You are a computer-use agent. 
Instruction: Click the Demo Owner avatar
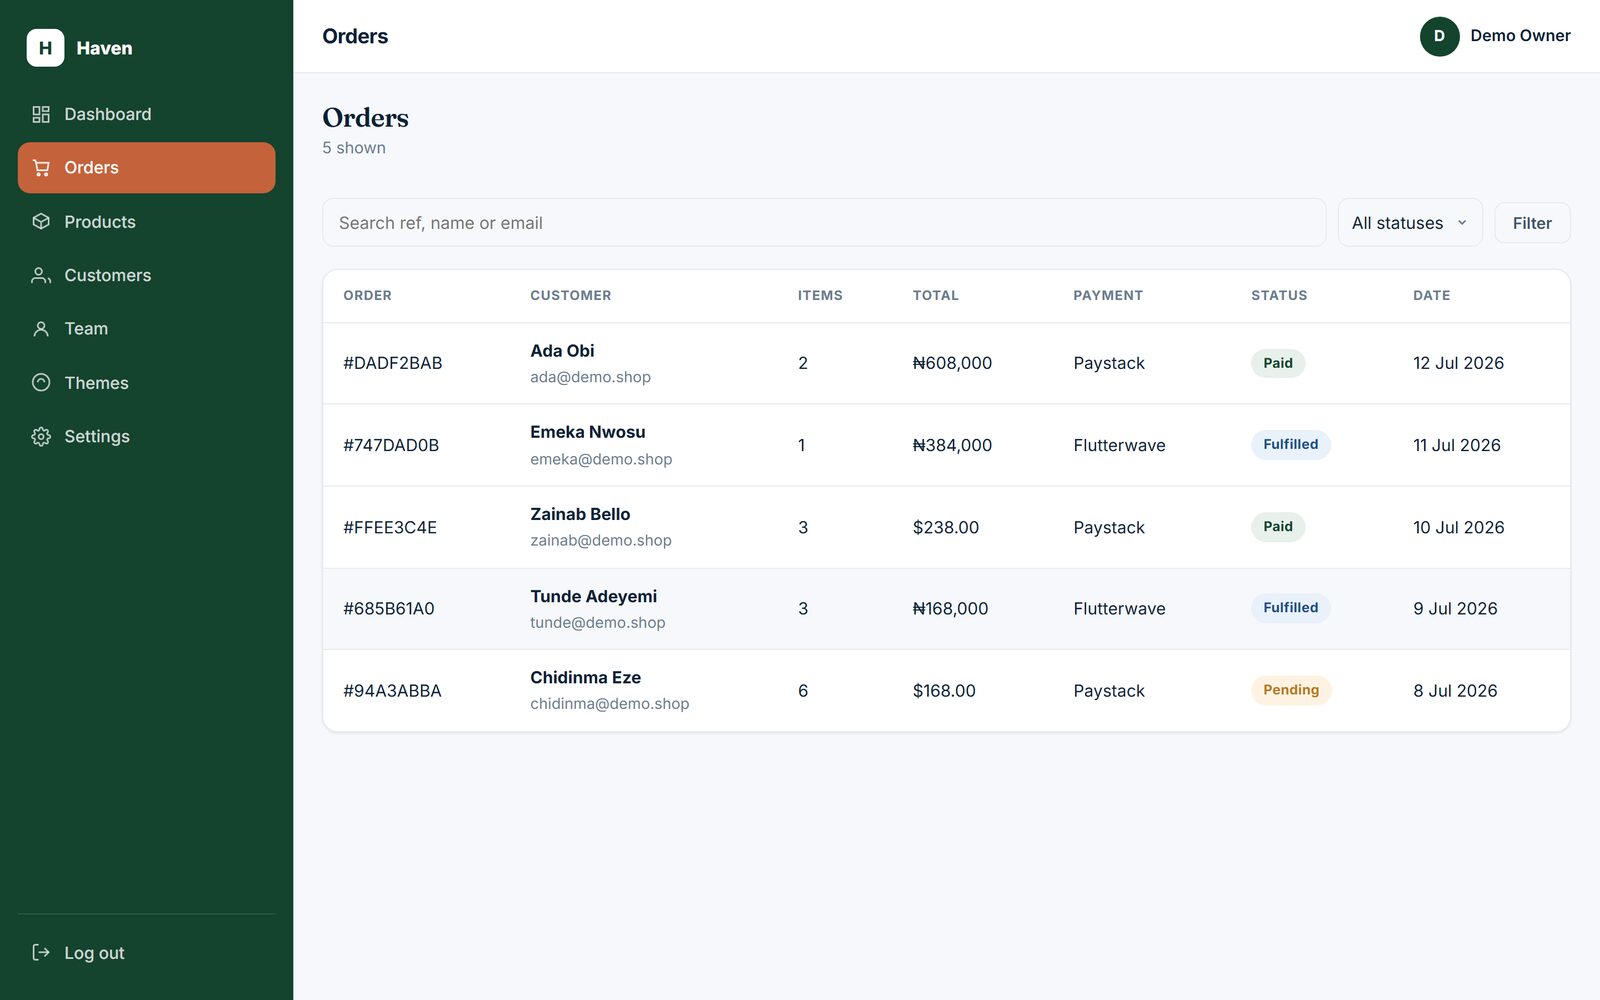pyautogui.click(x=1439, y=36)
